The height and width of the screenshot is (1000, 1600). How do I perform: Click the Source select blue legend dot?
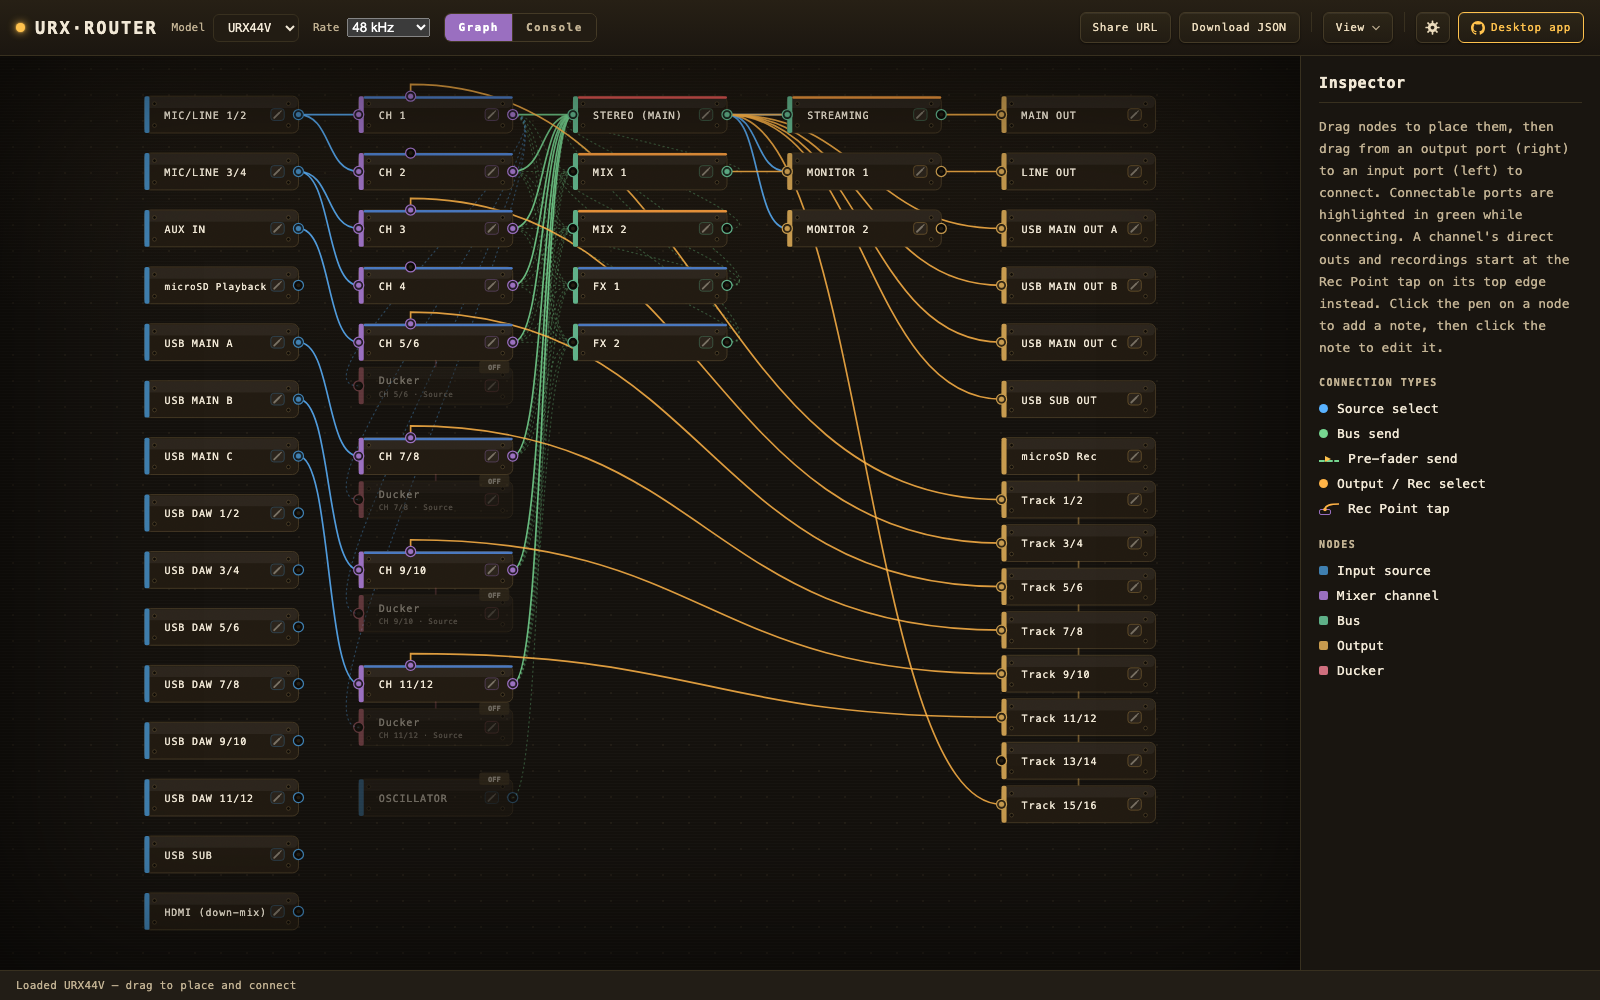[x=1323, y=409]
